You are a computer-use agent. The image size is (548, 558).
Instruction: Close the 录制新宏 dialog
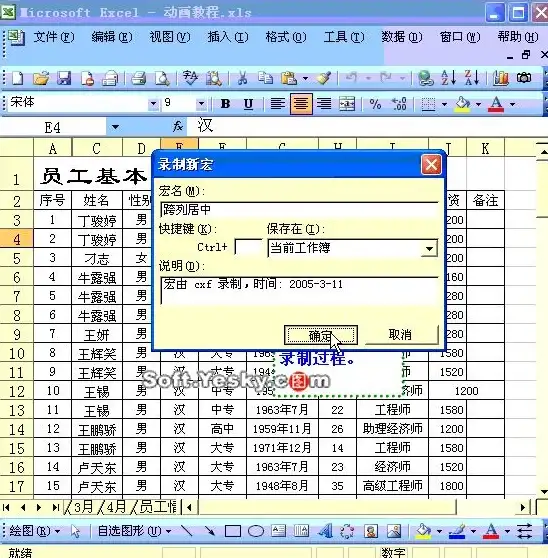point(431,165)
